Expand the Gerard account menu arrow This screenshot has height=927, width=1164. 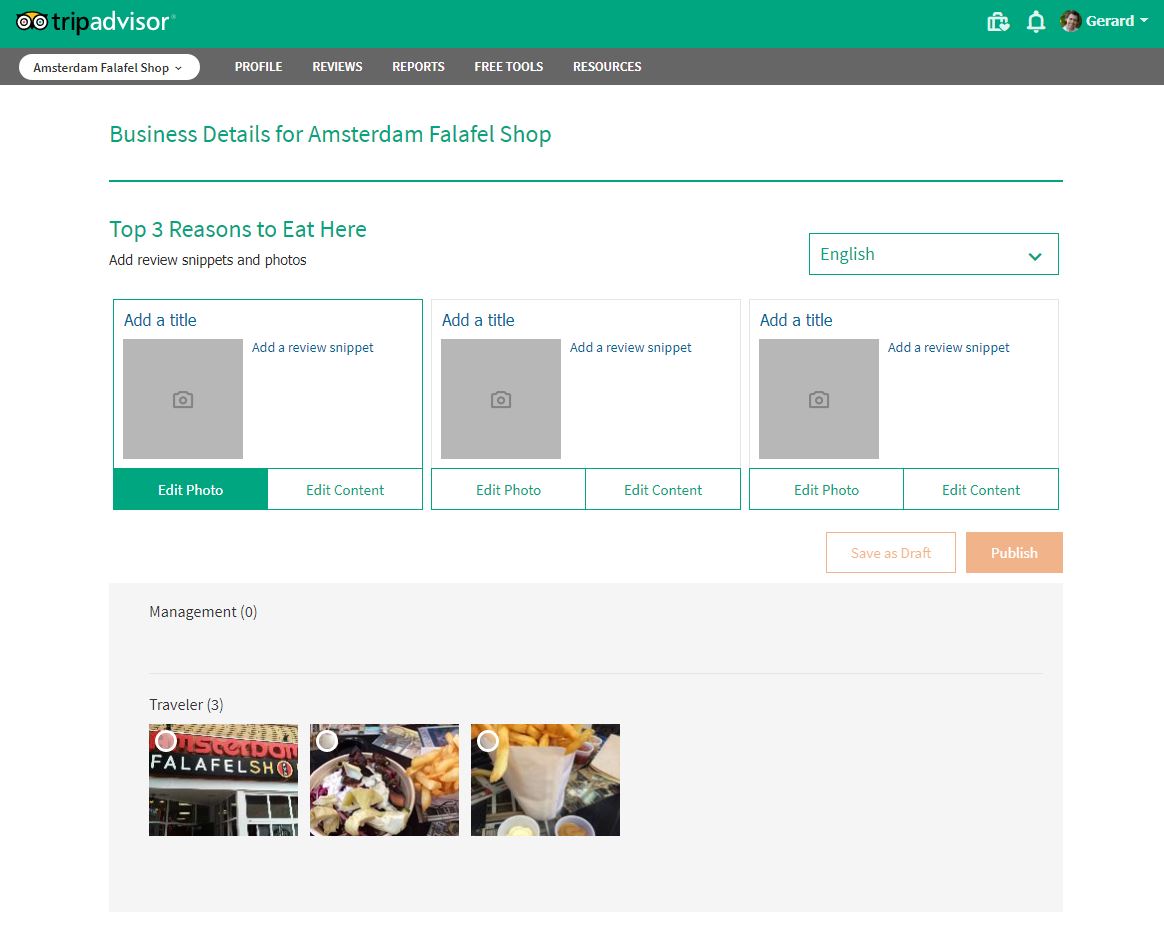[1144, 21]
